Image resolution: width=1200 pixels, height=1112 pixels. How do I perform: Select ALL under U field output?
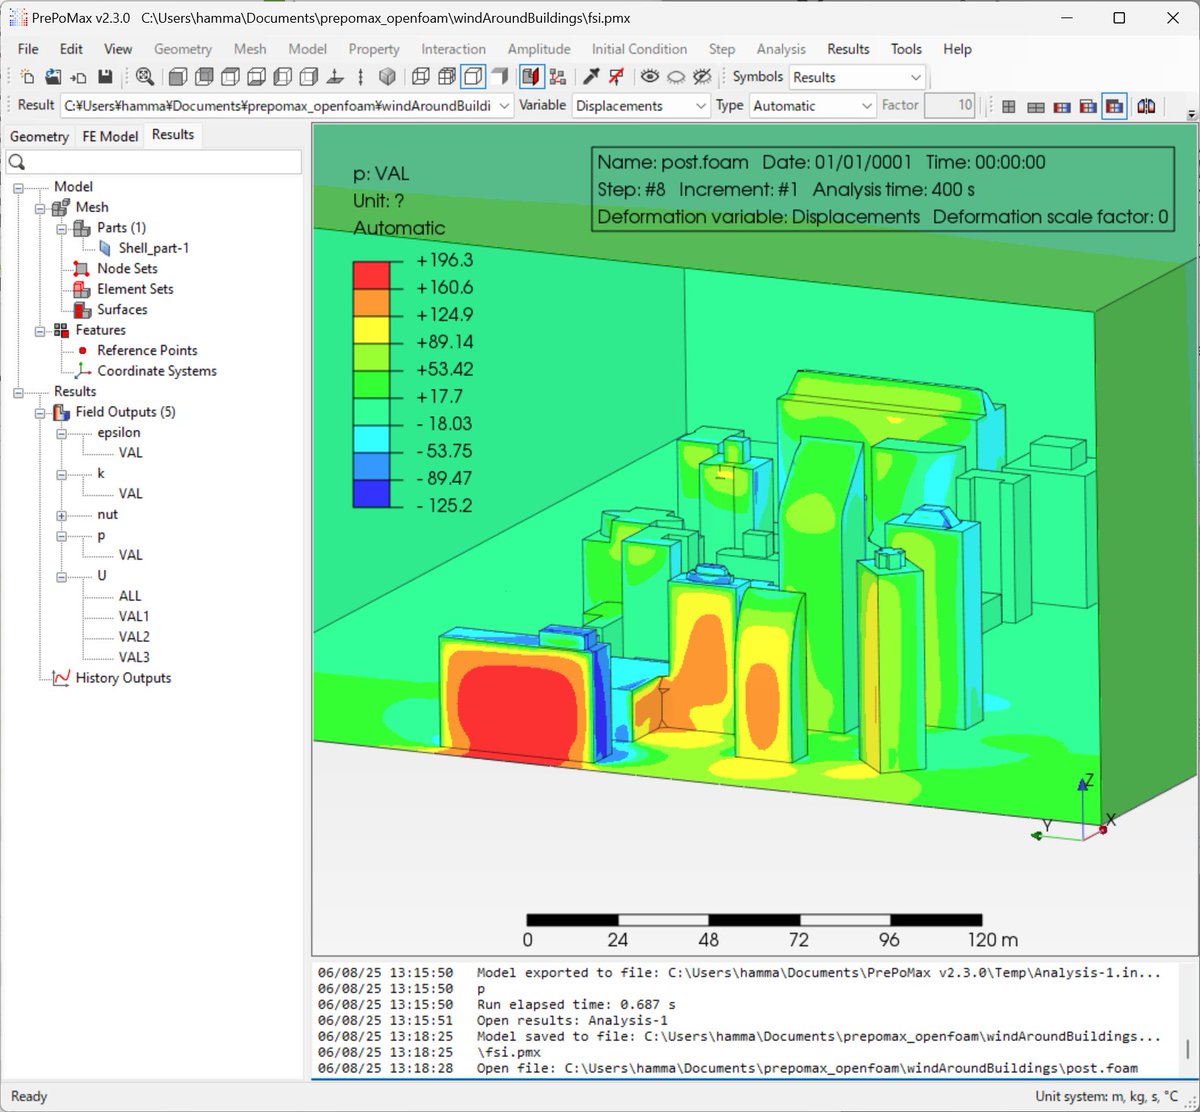(x=130, y=596)
